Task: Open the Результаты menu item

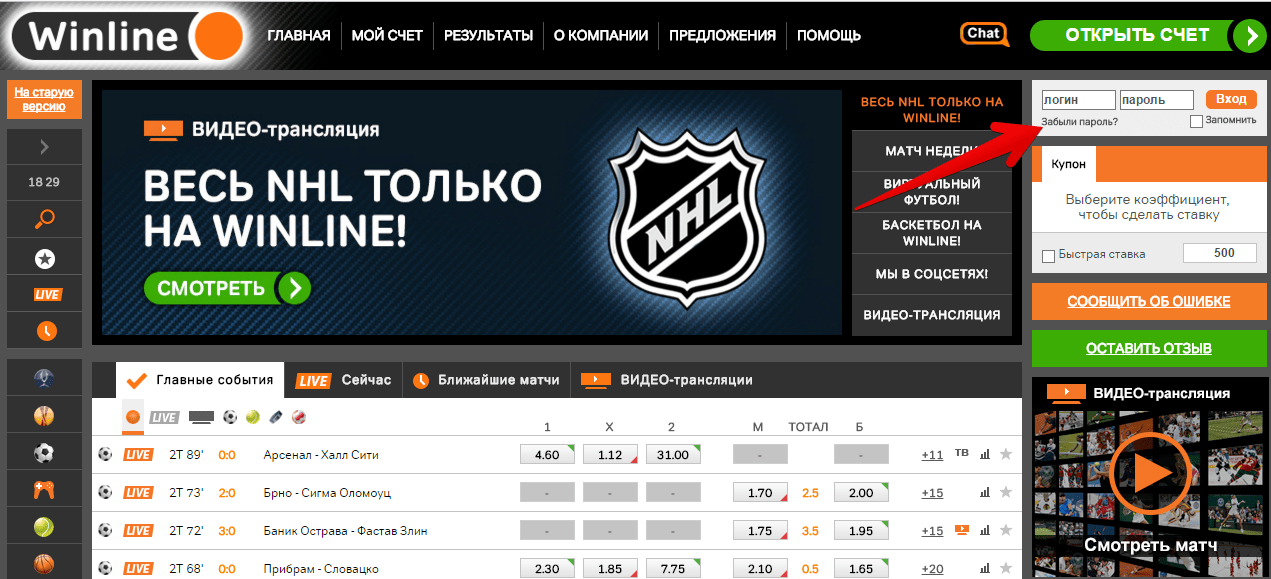Action: tap(488, 36)
